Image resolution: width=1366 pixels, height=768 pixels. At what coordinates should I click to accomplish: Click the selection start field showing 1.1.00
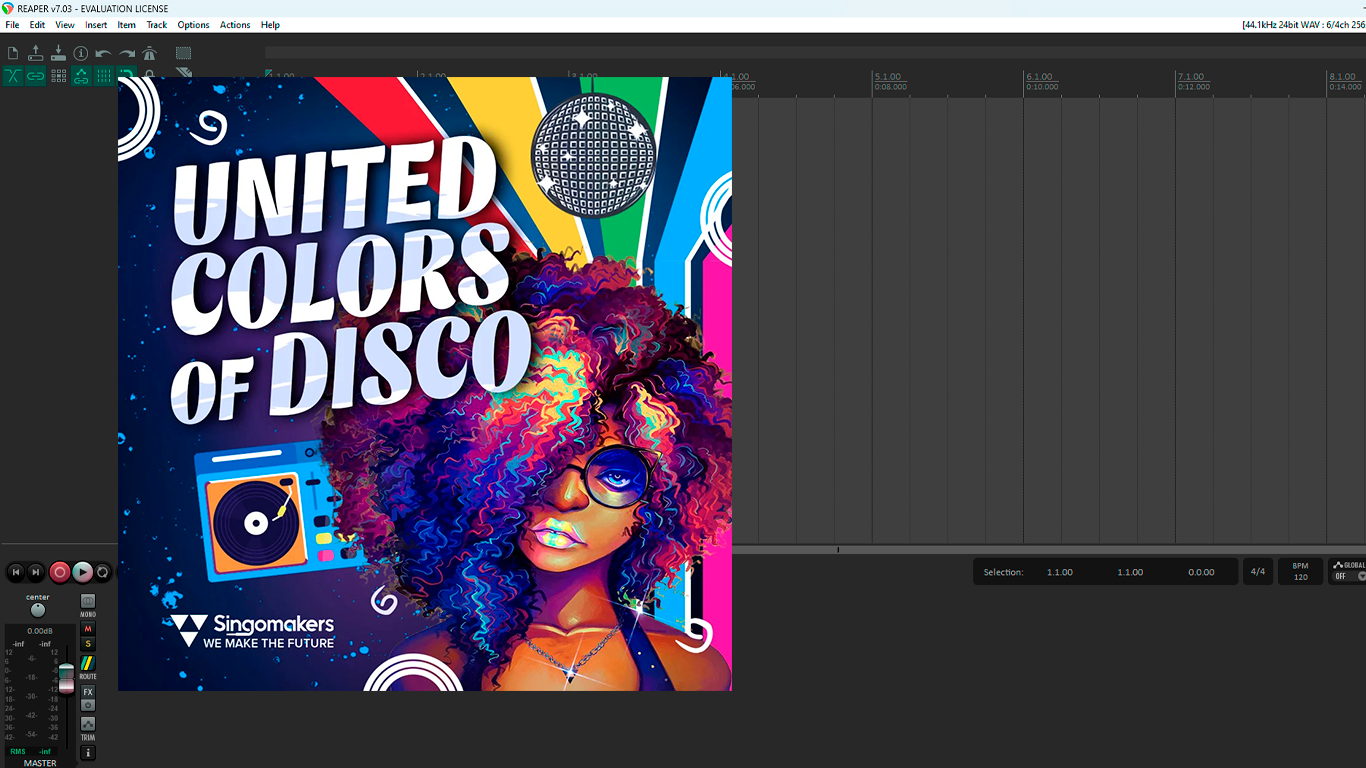1060,572
